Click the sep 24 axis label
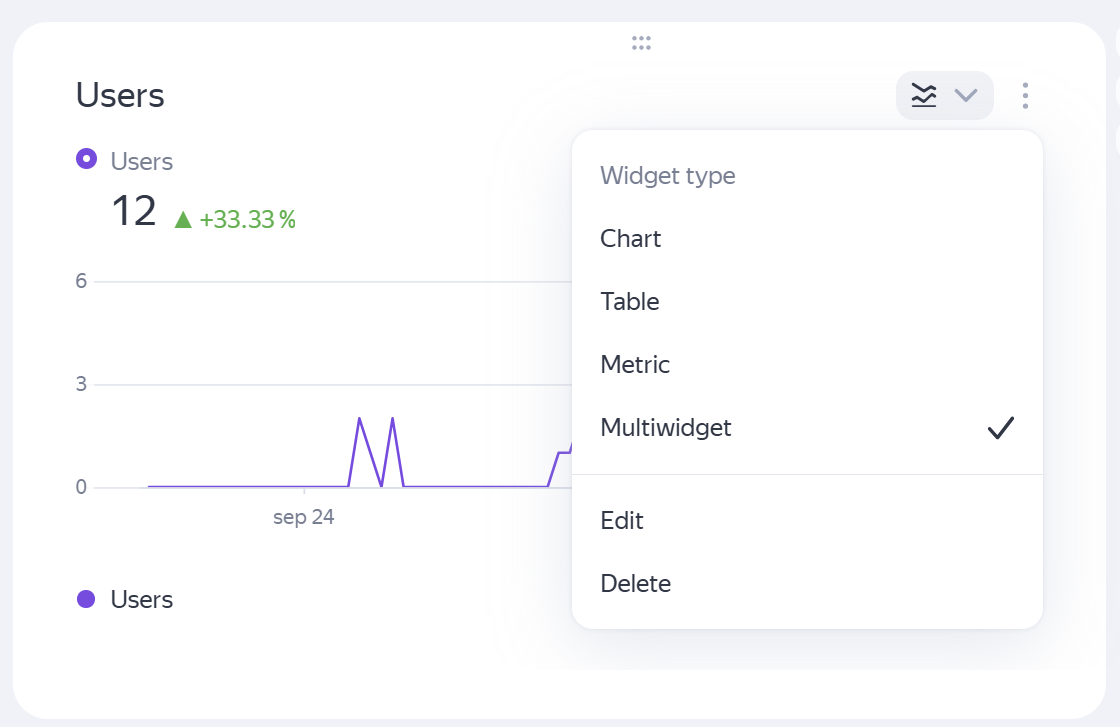The image size is (1120, 727). click(x=303, y=518)
